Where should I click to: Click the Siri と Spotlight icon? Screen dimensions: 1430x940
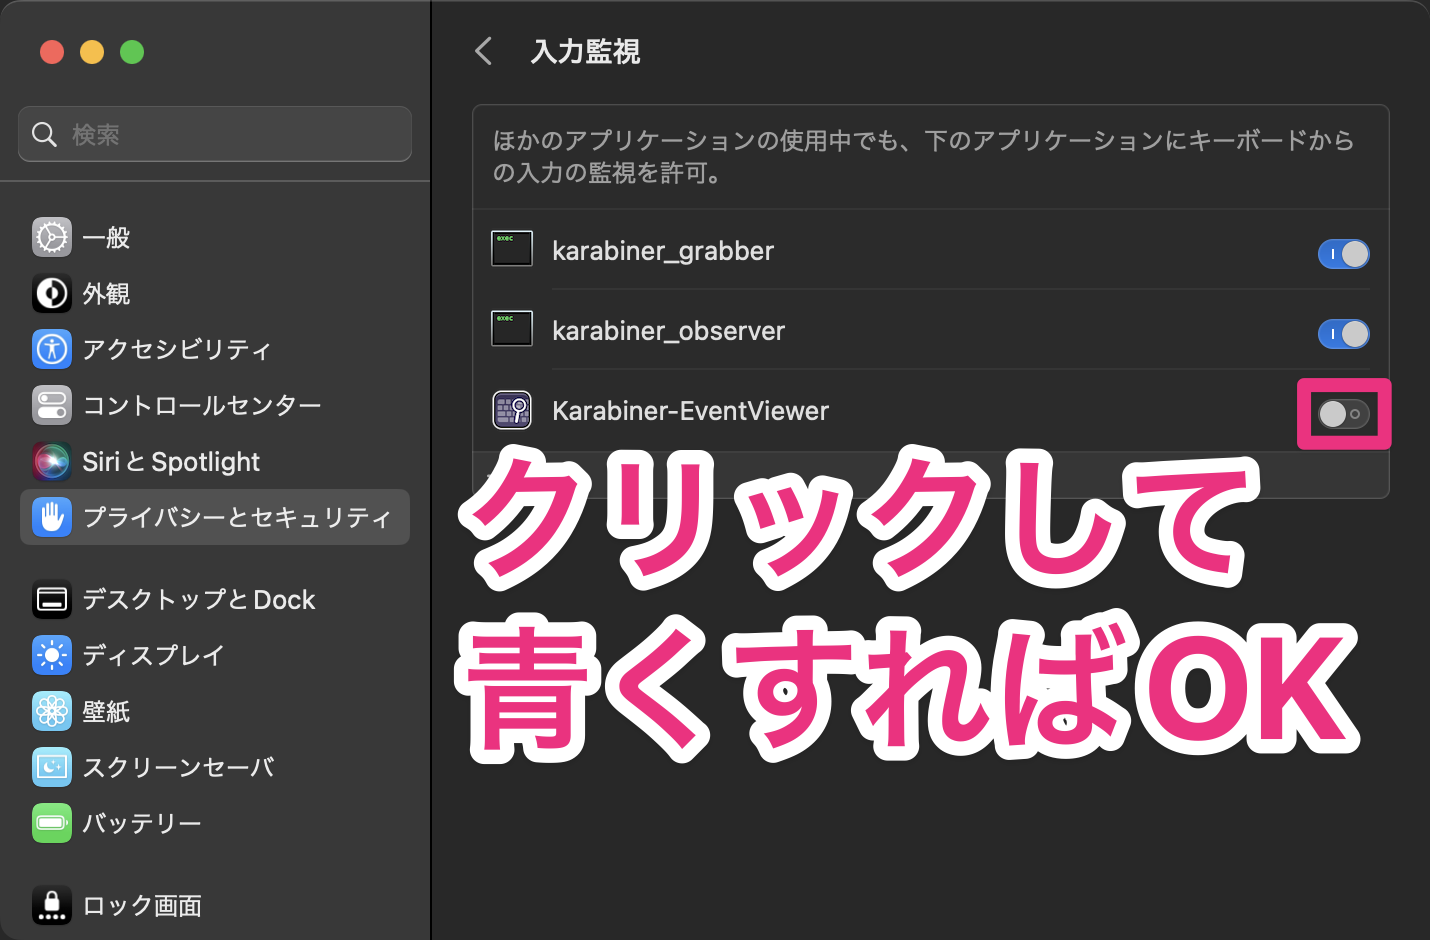coord(51,461)
